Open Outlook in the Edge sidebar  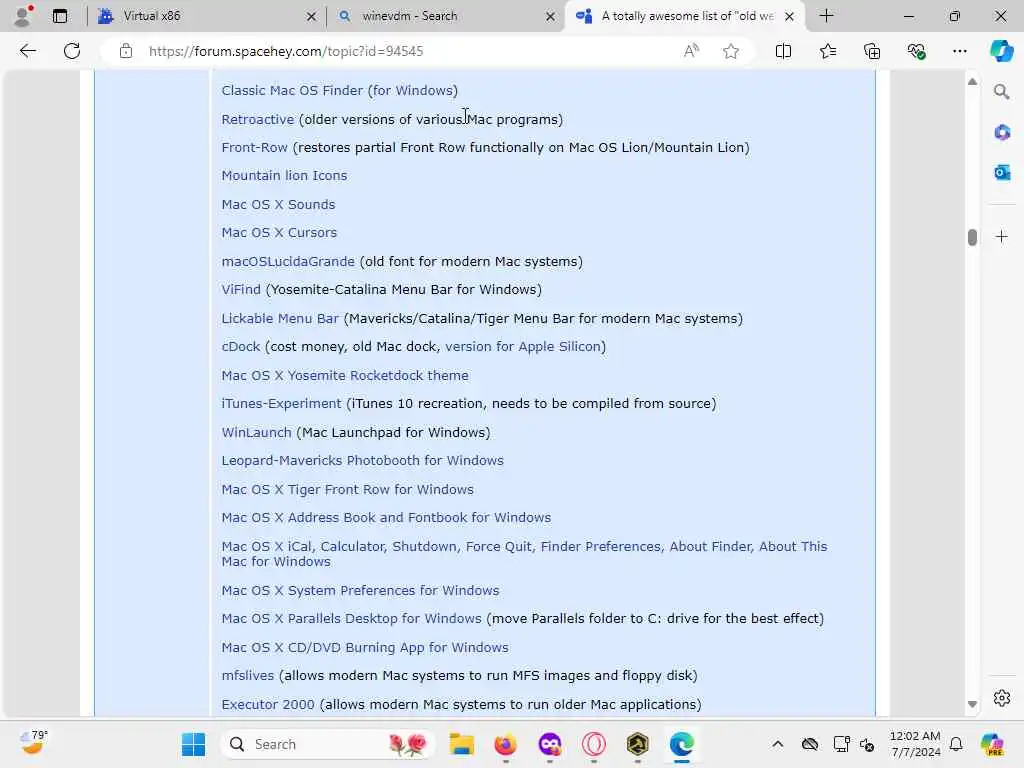(1001, 172)
